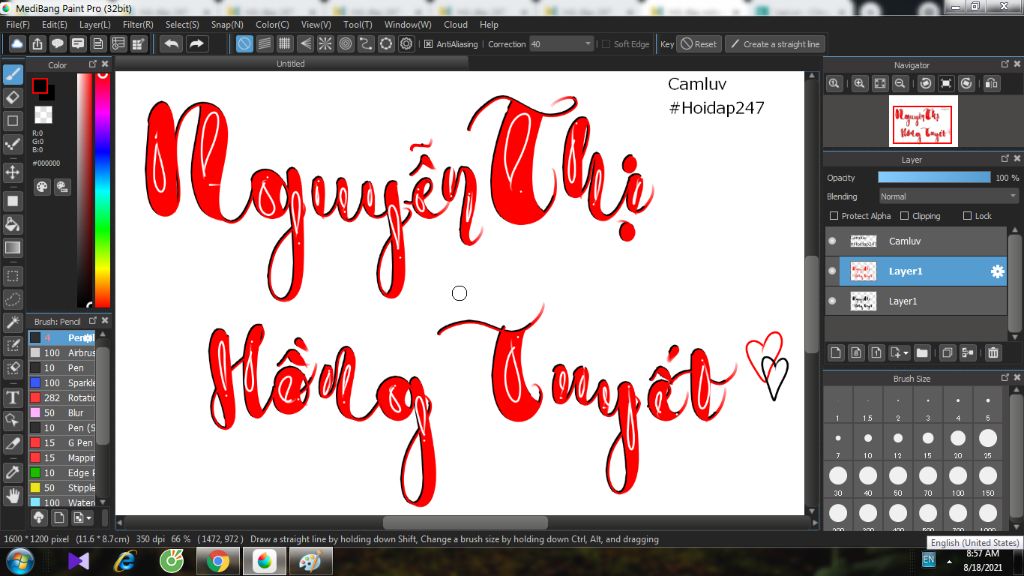Open the Correction value dropdown
Viewport: 1024px width, 576px height.
click(x=587, y=44)
